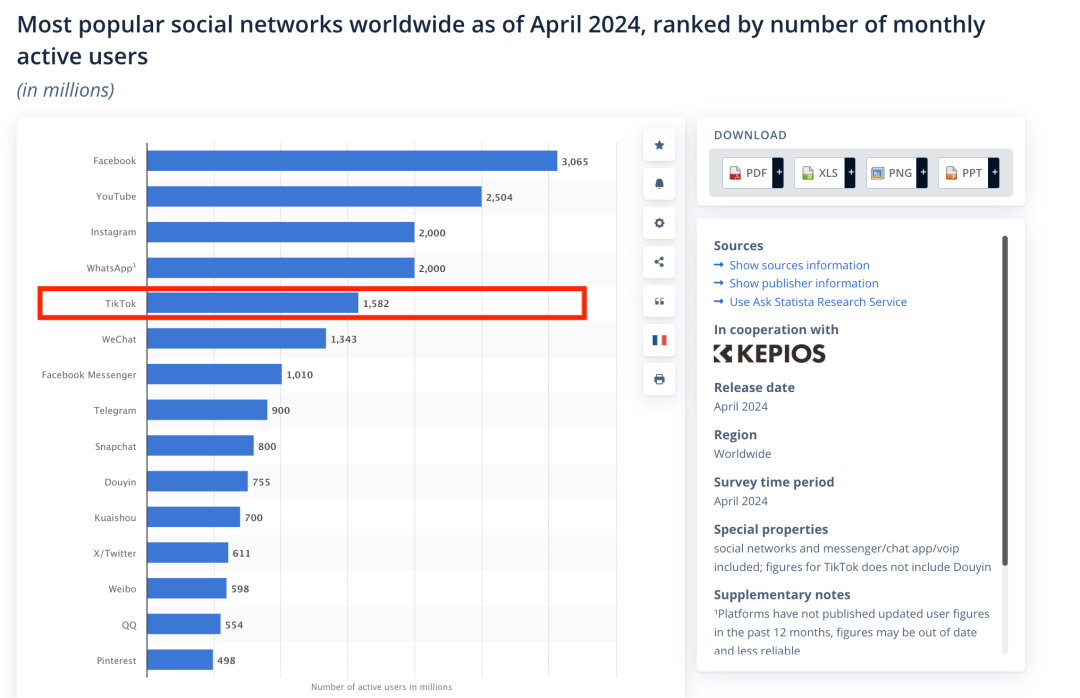1080x698 pixels.
Task: Click the print icon
Action: (x=659, y=379)
